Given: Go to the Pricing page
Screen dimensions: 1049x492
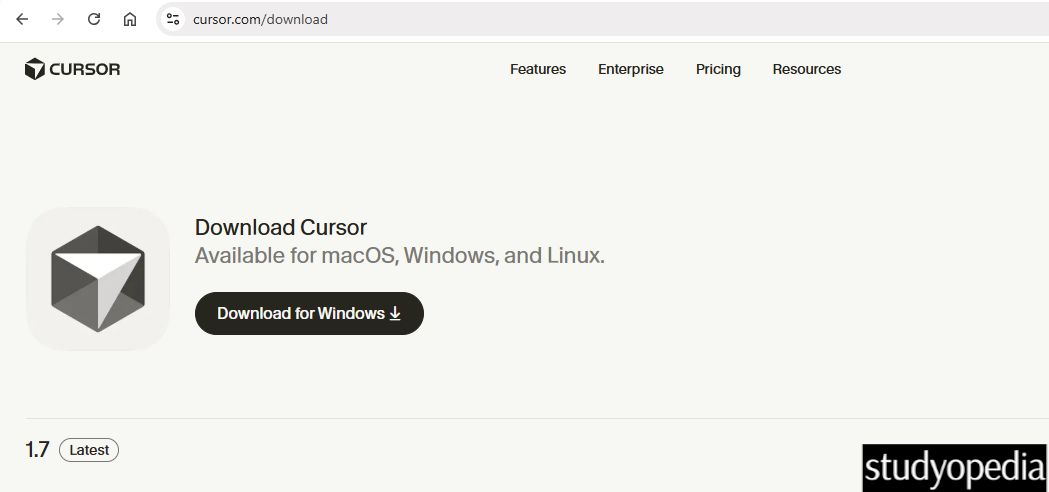Looking at the screenshot, I should [718, 70].
